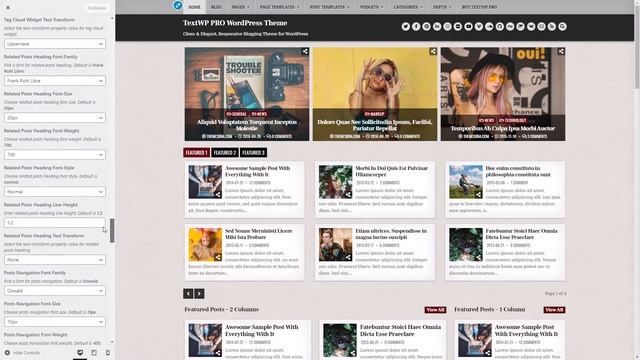
Task: Open the Facebook social icon in header
Action: 416,27
